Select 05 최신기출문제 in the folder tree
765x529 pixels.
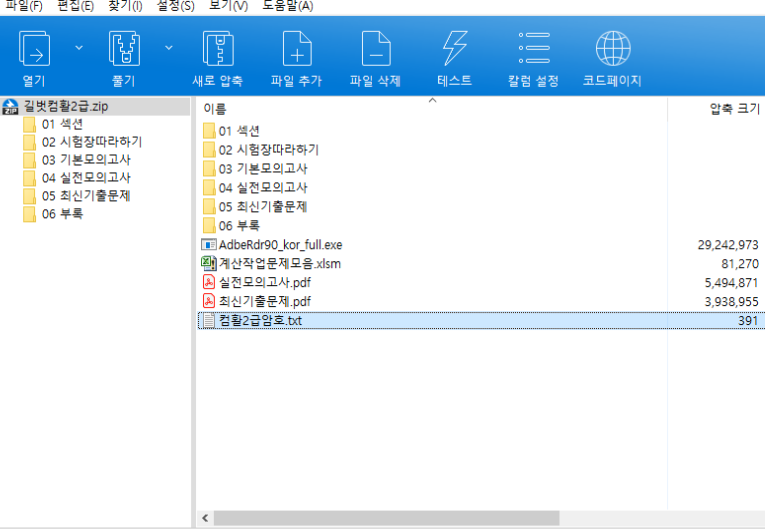(86, 196)
